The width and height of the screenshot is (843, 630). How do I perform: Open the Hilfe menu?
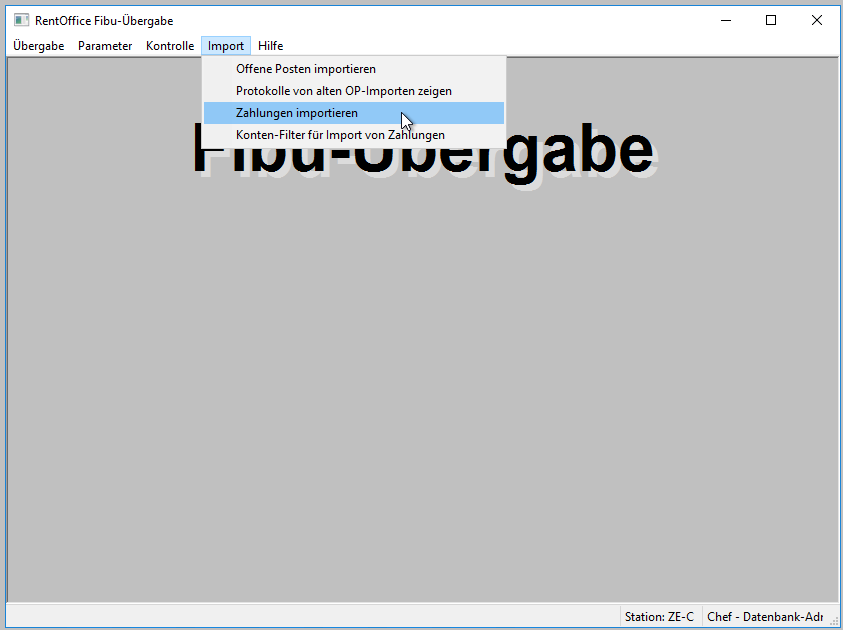270,46
